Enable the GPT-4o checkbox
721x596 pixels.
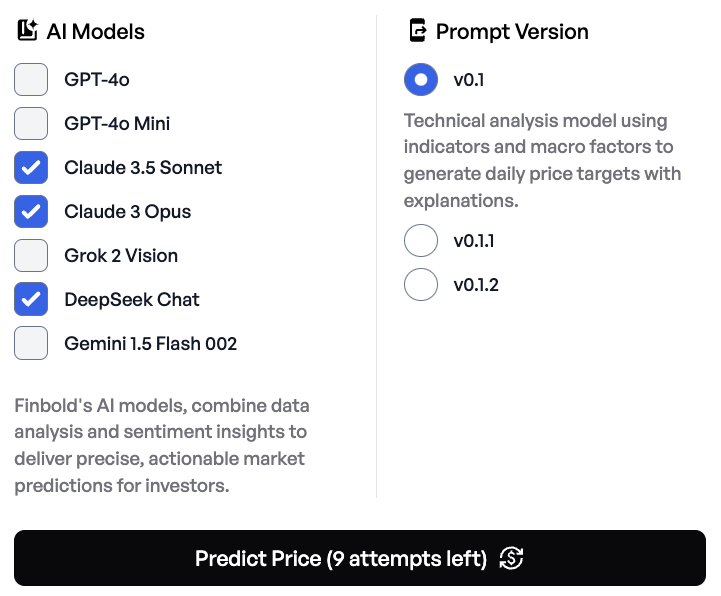(x=31, y=80)
